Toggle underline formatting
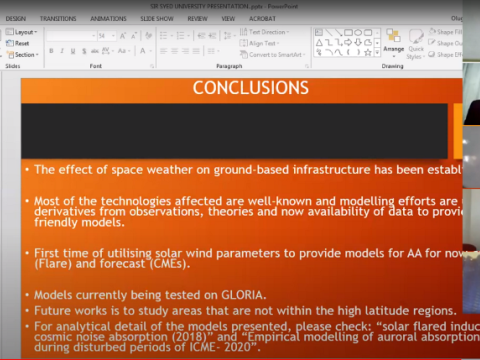Image resolution: width=480 pixels, height=360 pixels. 73,51
